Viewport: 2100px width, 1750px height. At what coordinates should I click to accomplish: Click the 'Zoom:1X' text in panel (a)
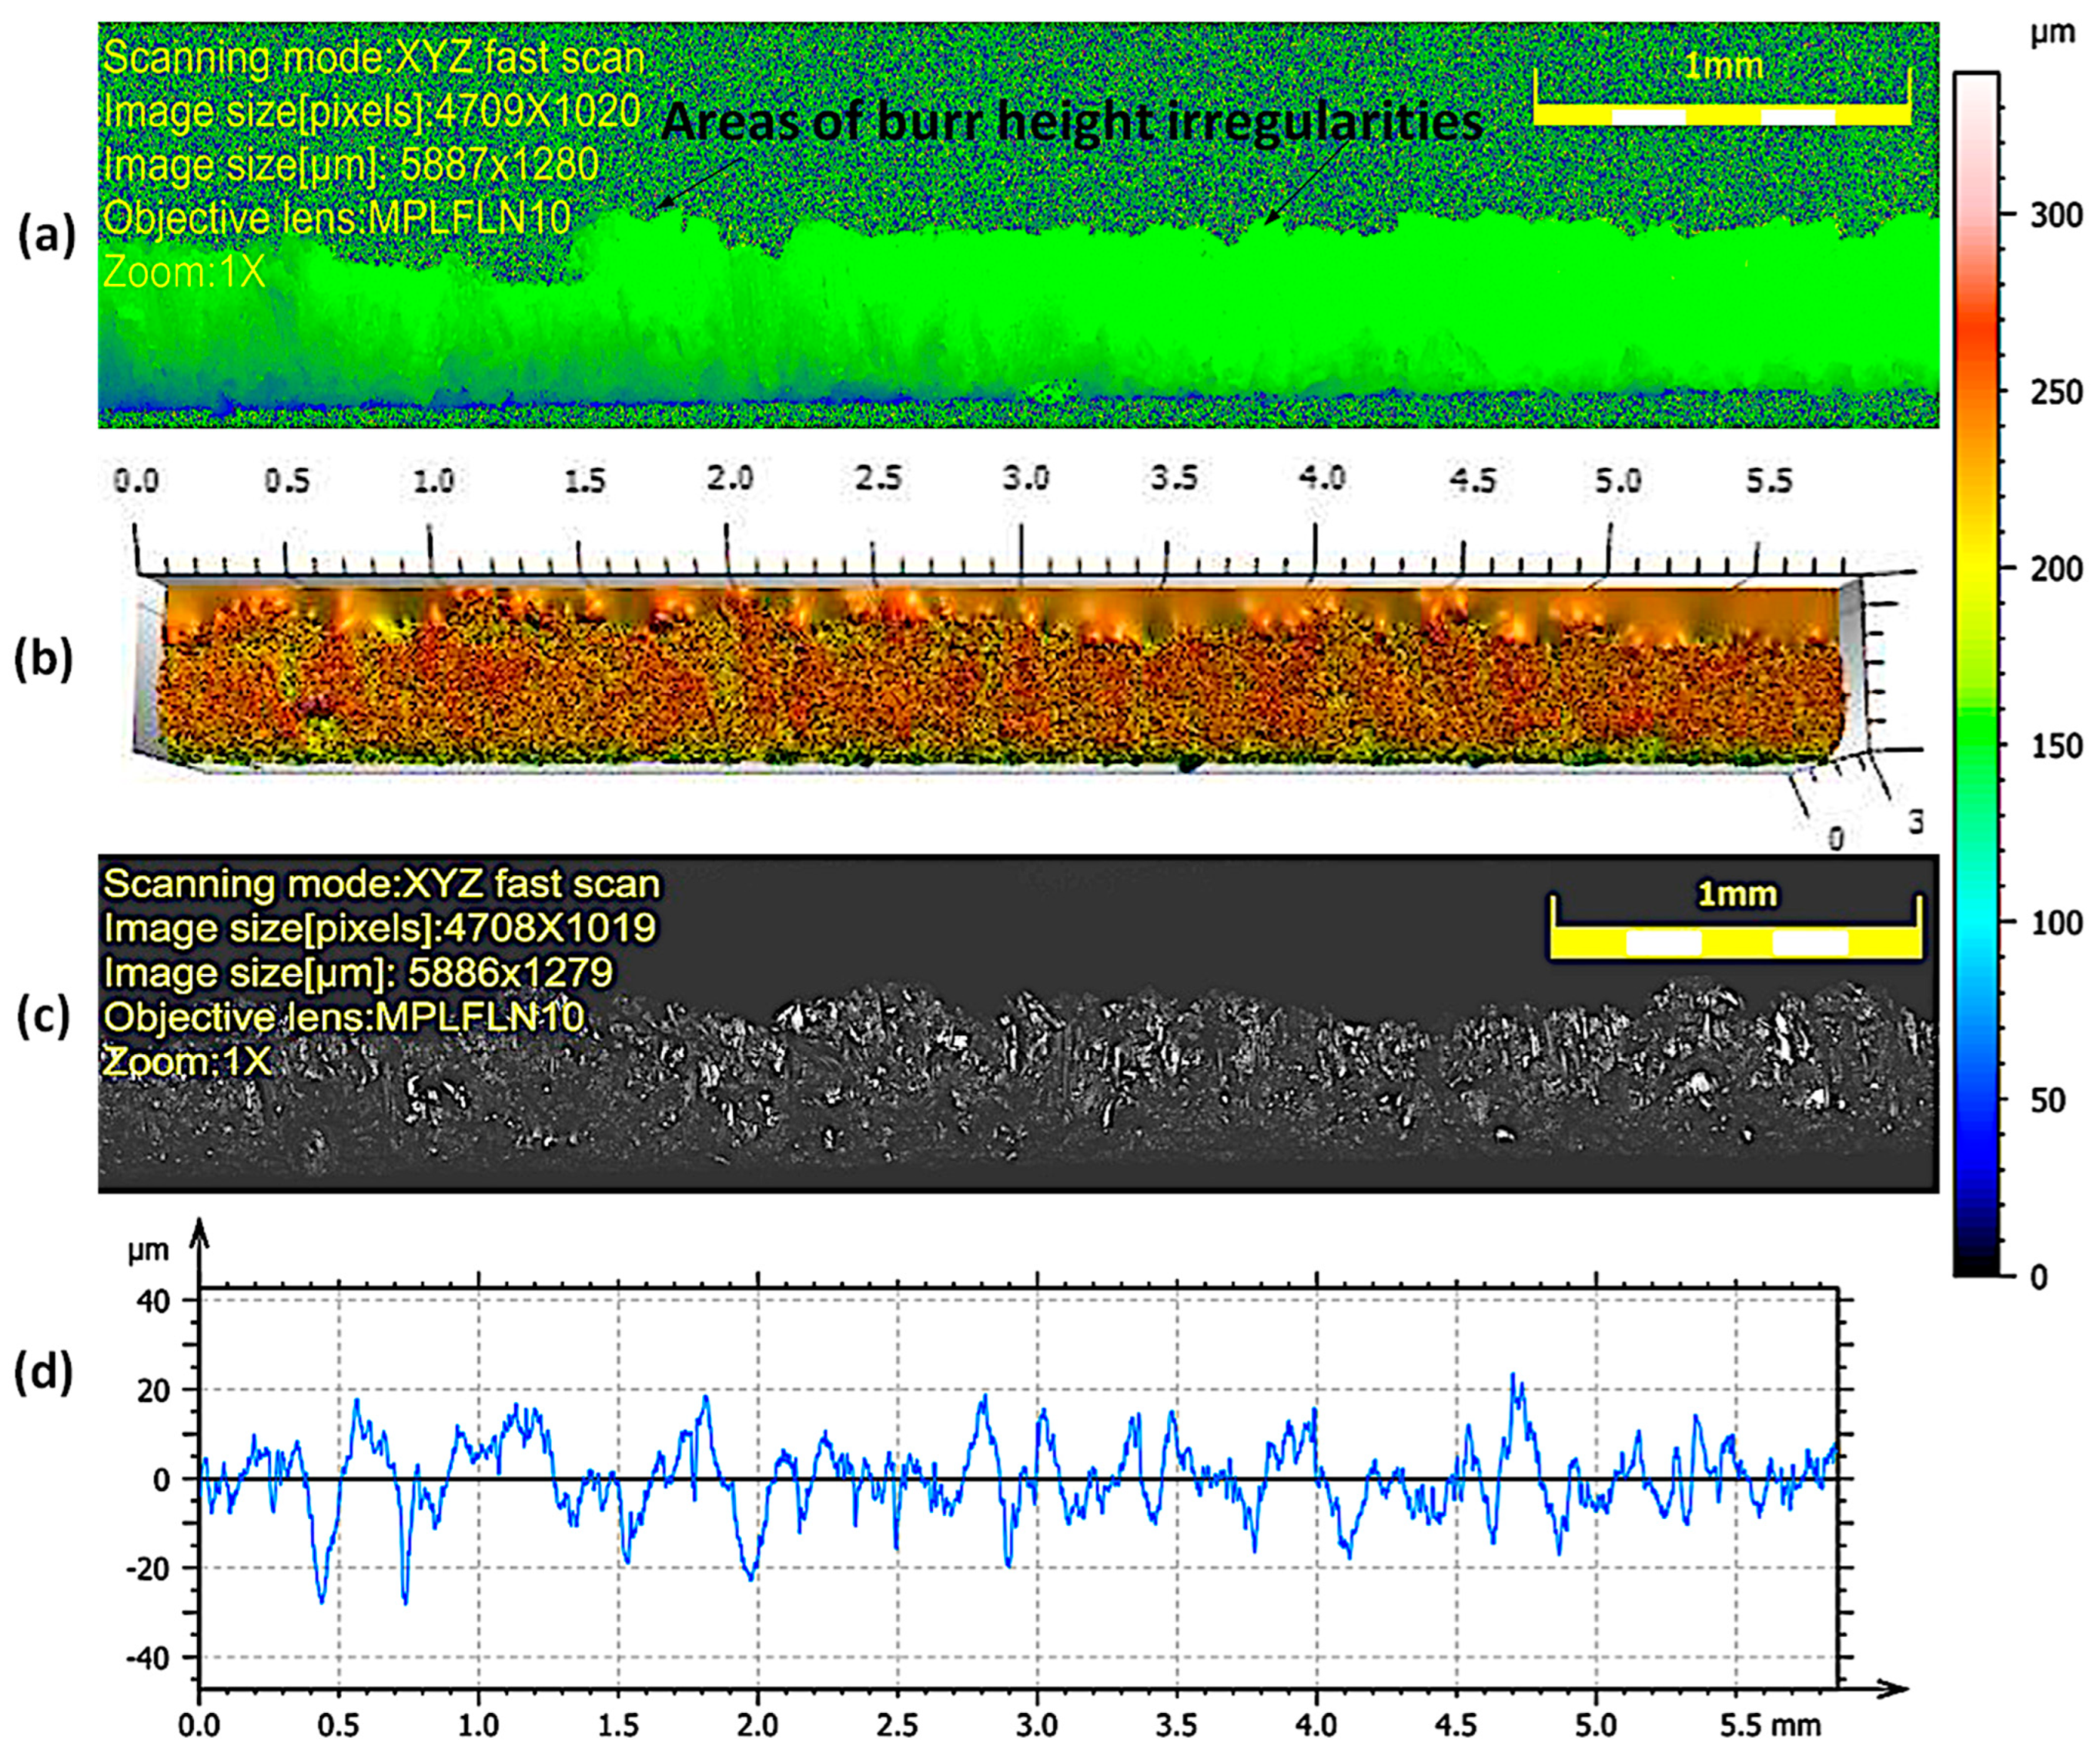pyautogui.click(x=185, y=272)
